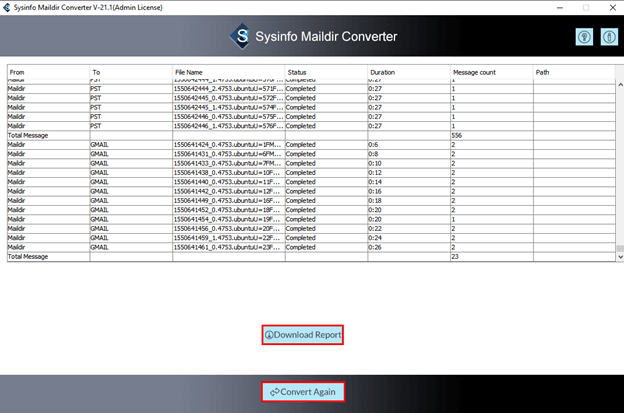
Task: Click the To column header
Action: (x=130, y=72)
